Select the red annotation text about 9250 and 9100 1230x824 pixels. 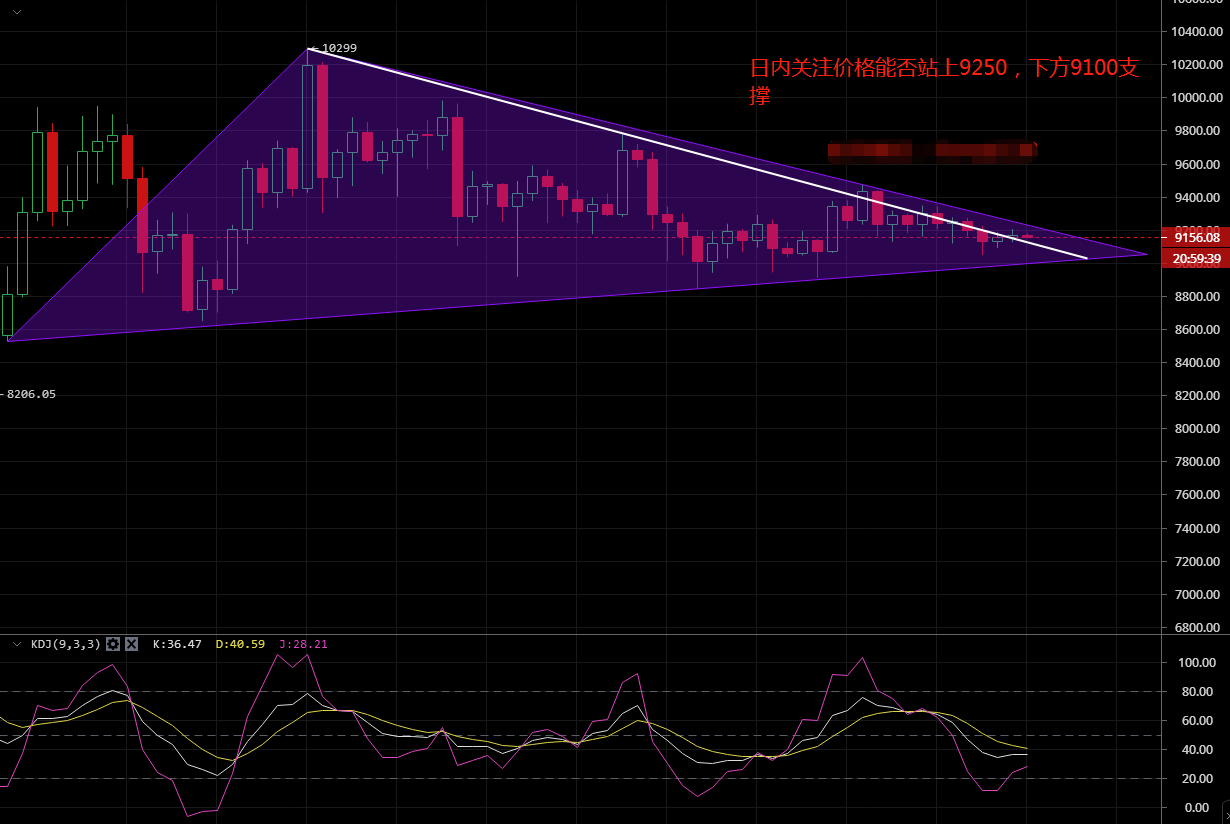pyautogui.click(x=944, y=82)
